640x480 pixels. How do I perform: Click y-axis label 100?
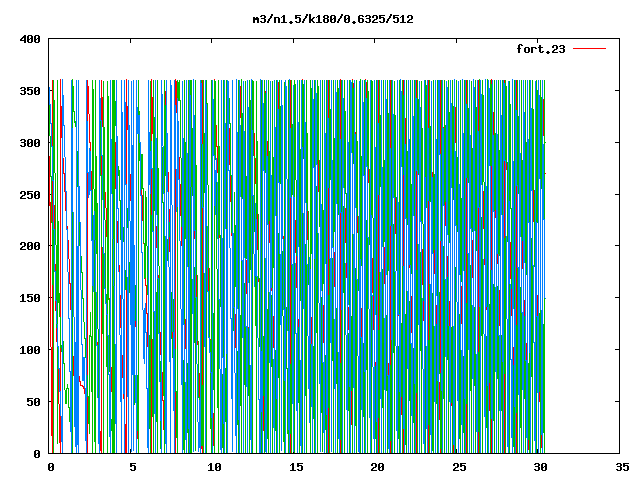[30, 350]
